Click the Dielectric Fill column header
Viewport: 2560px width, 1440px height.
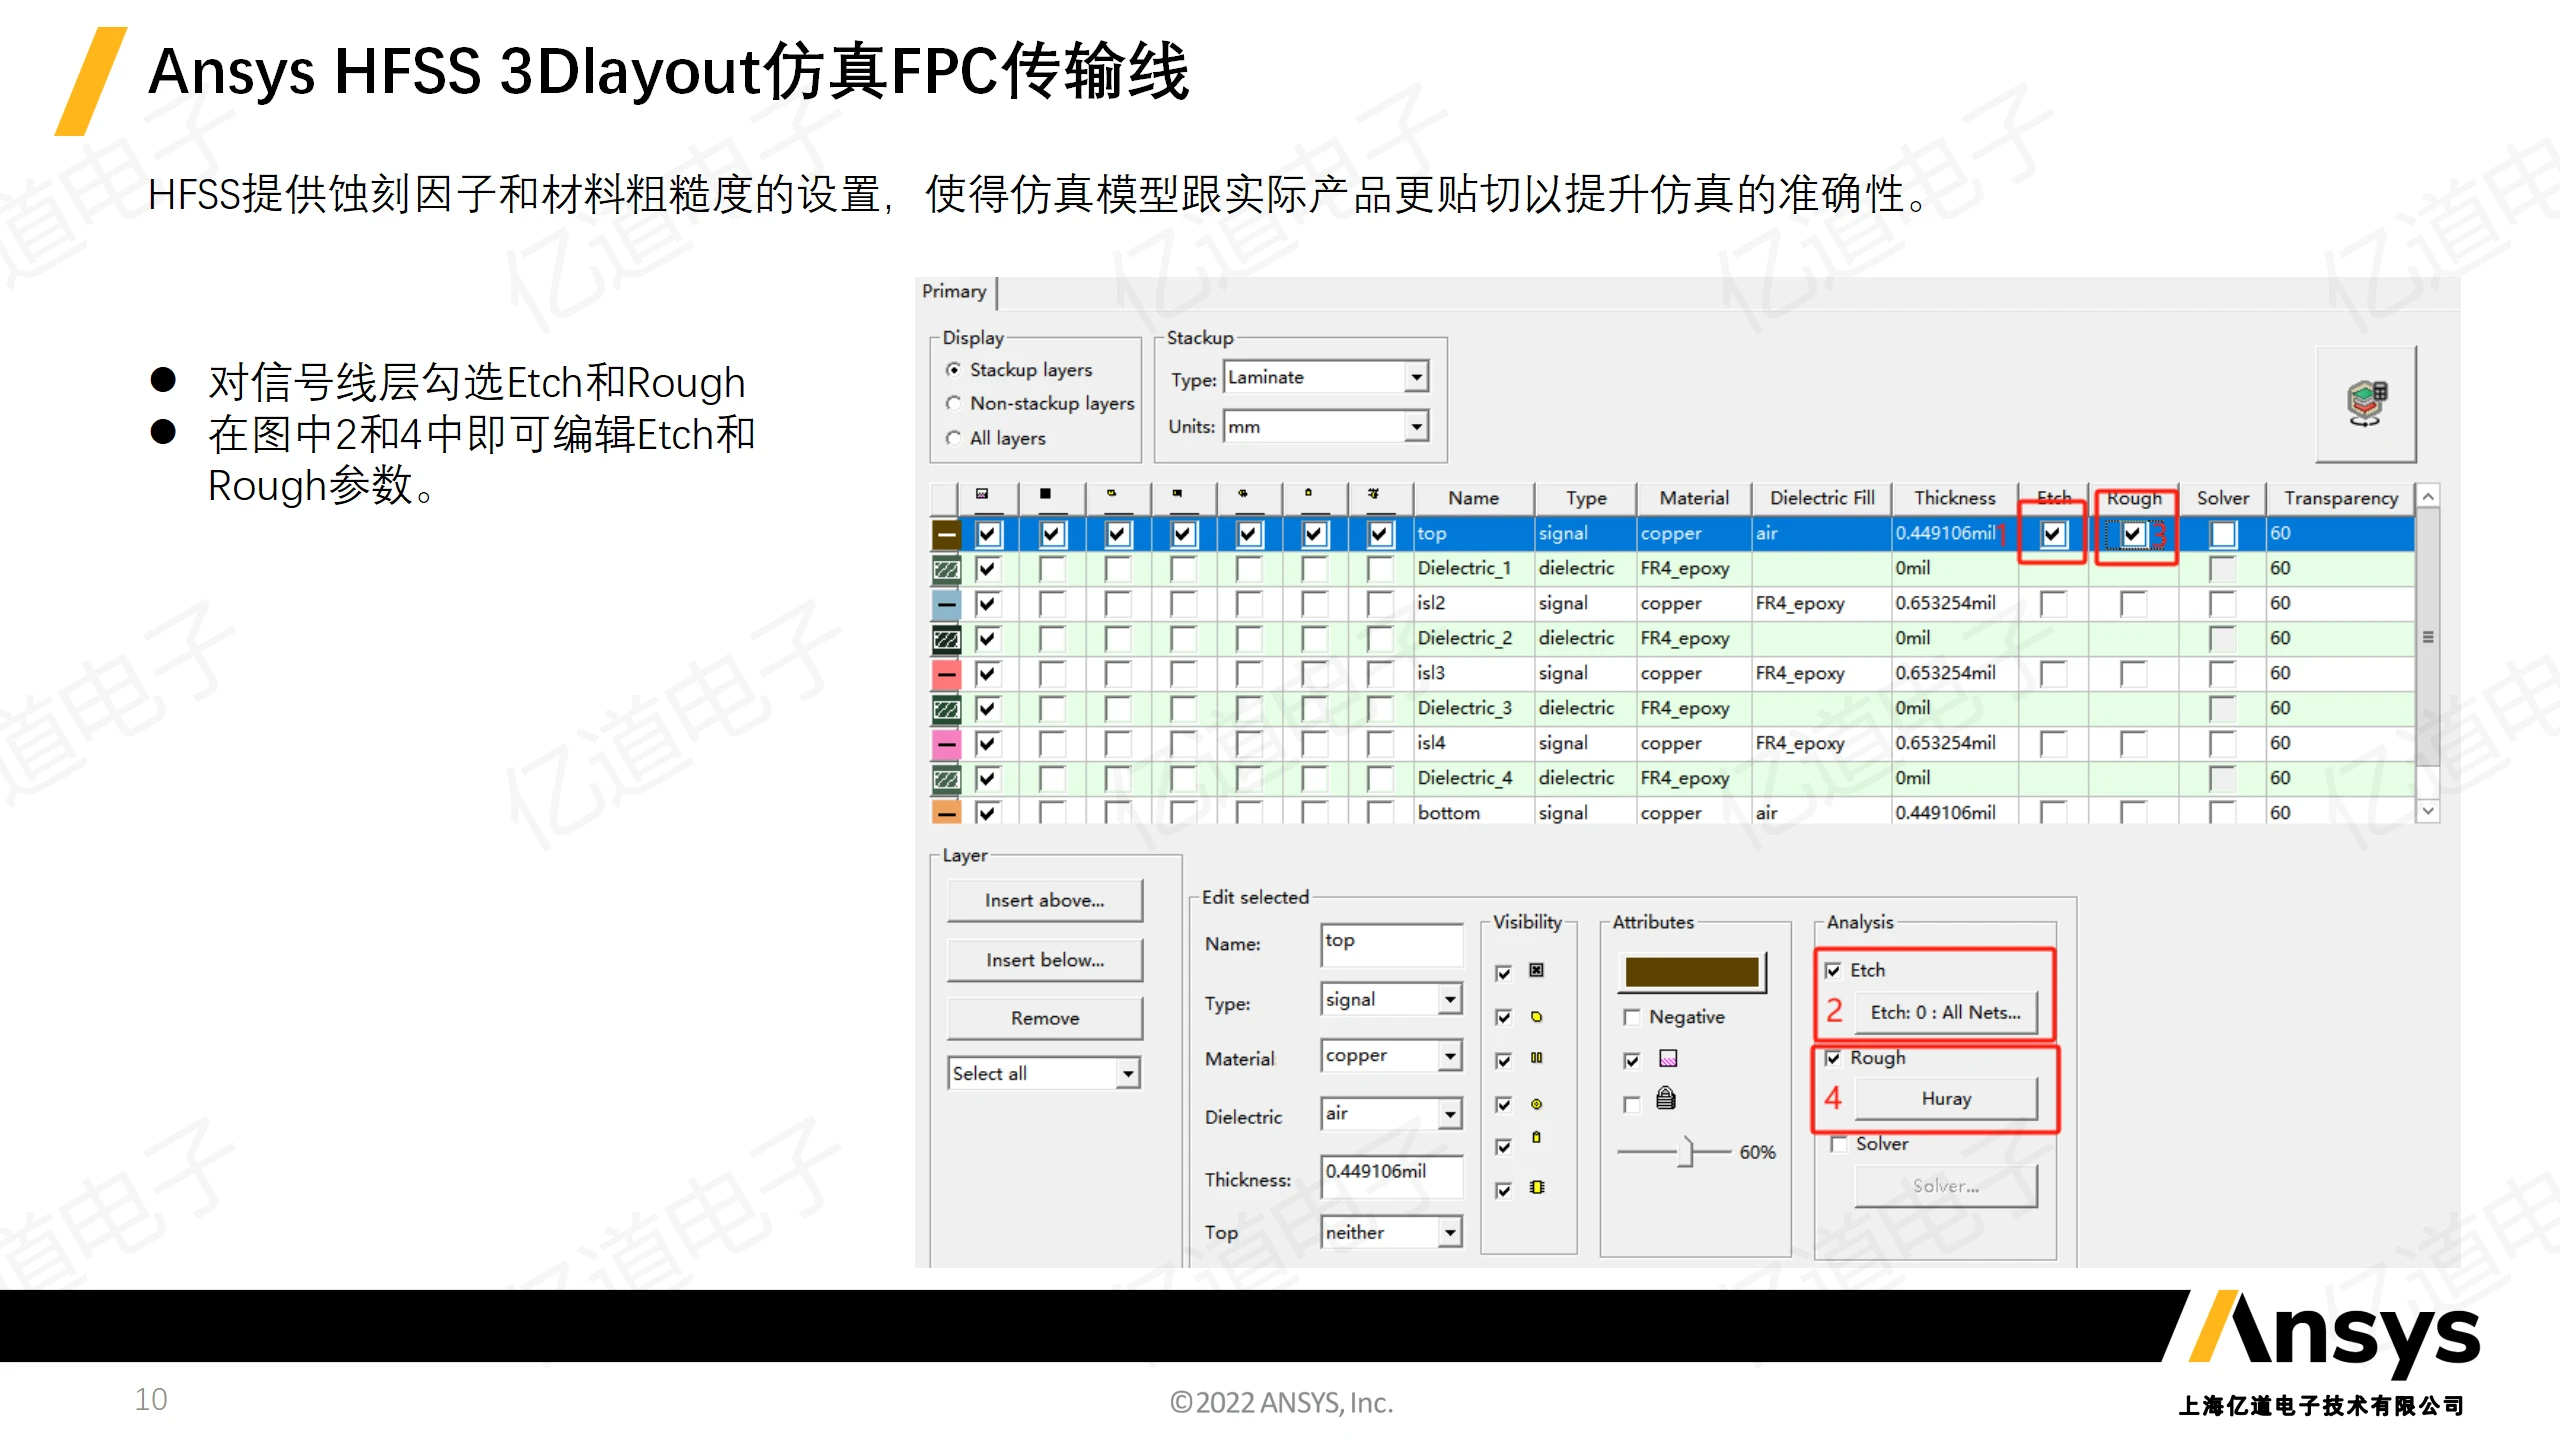(x=1822, y=498)
